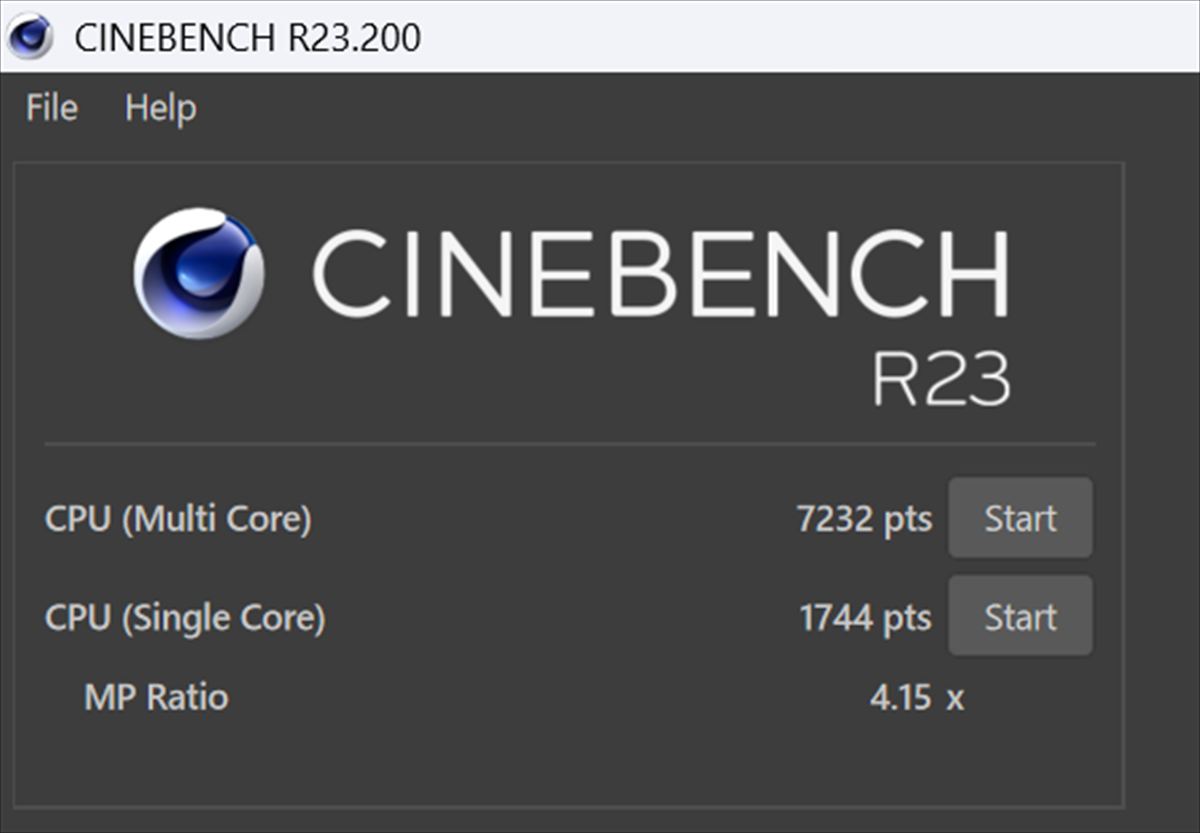Click empty title bar space right of title
This screenshot has width=1200, height=833.
pos(800,37)
